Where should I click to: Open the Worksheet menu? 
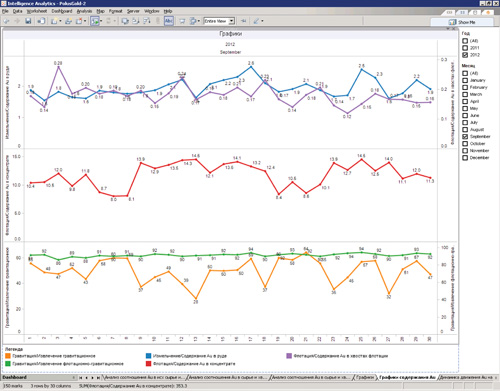37,11
